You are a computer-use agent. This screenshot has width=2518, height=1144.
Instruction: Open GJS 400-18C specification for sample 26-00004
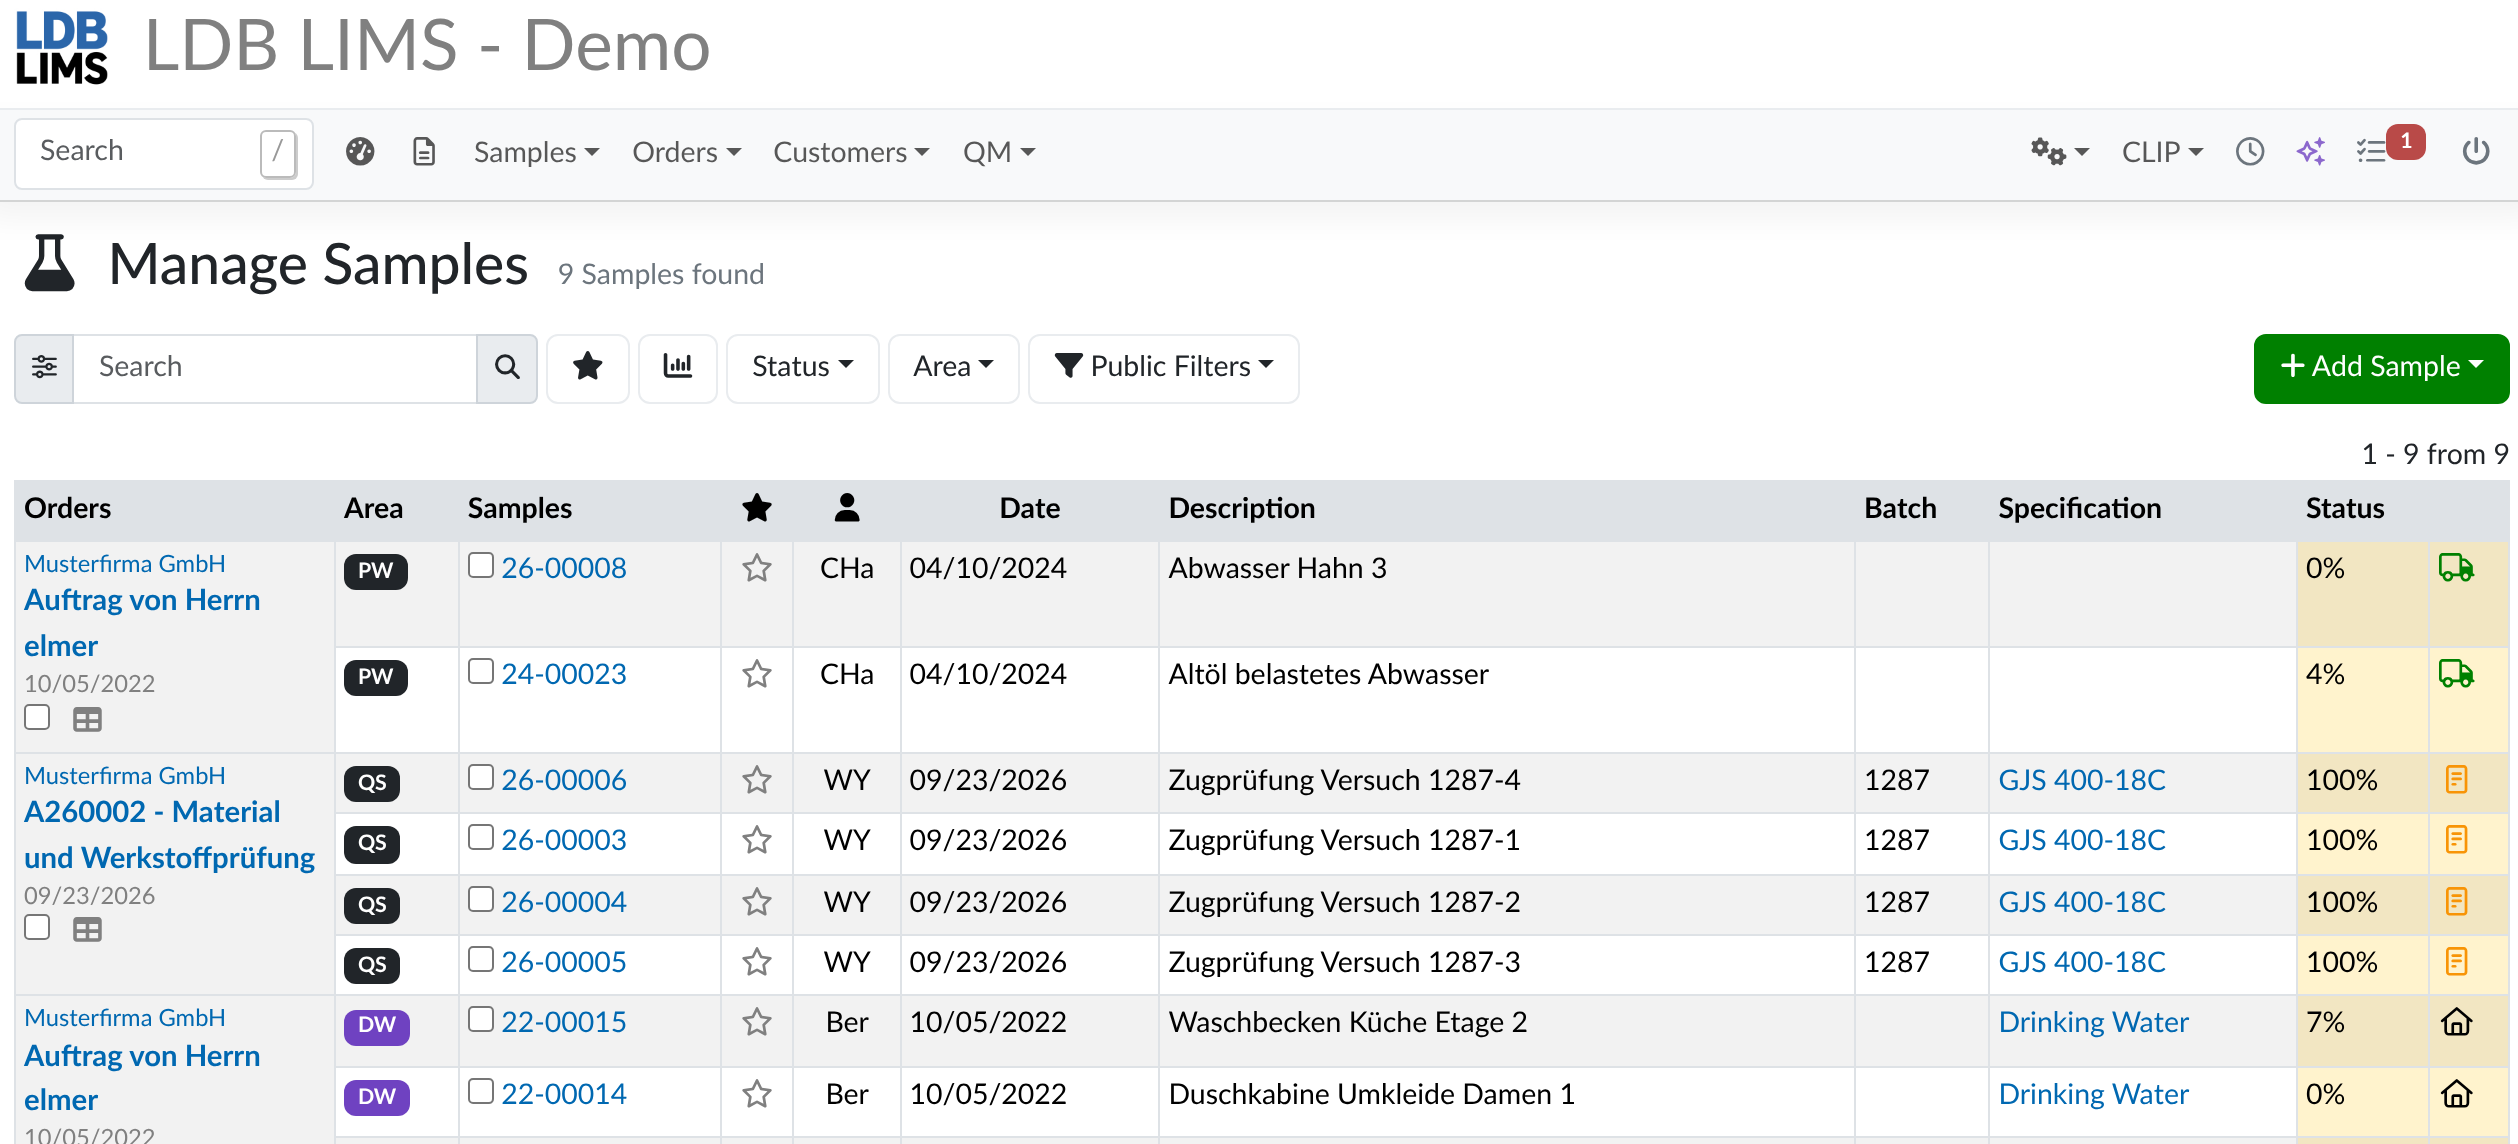click(2081, 902)
